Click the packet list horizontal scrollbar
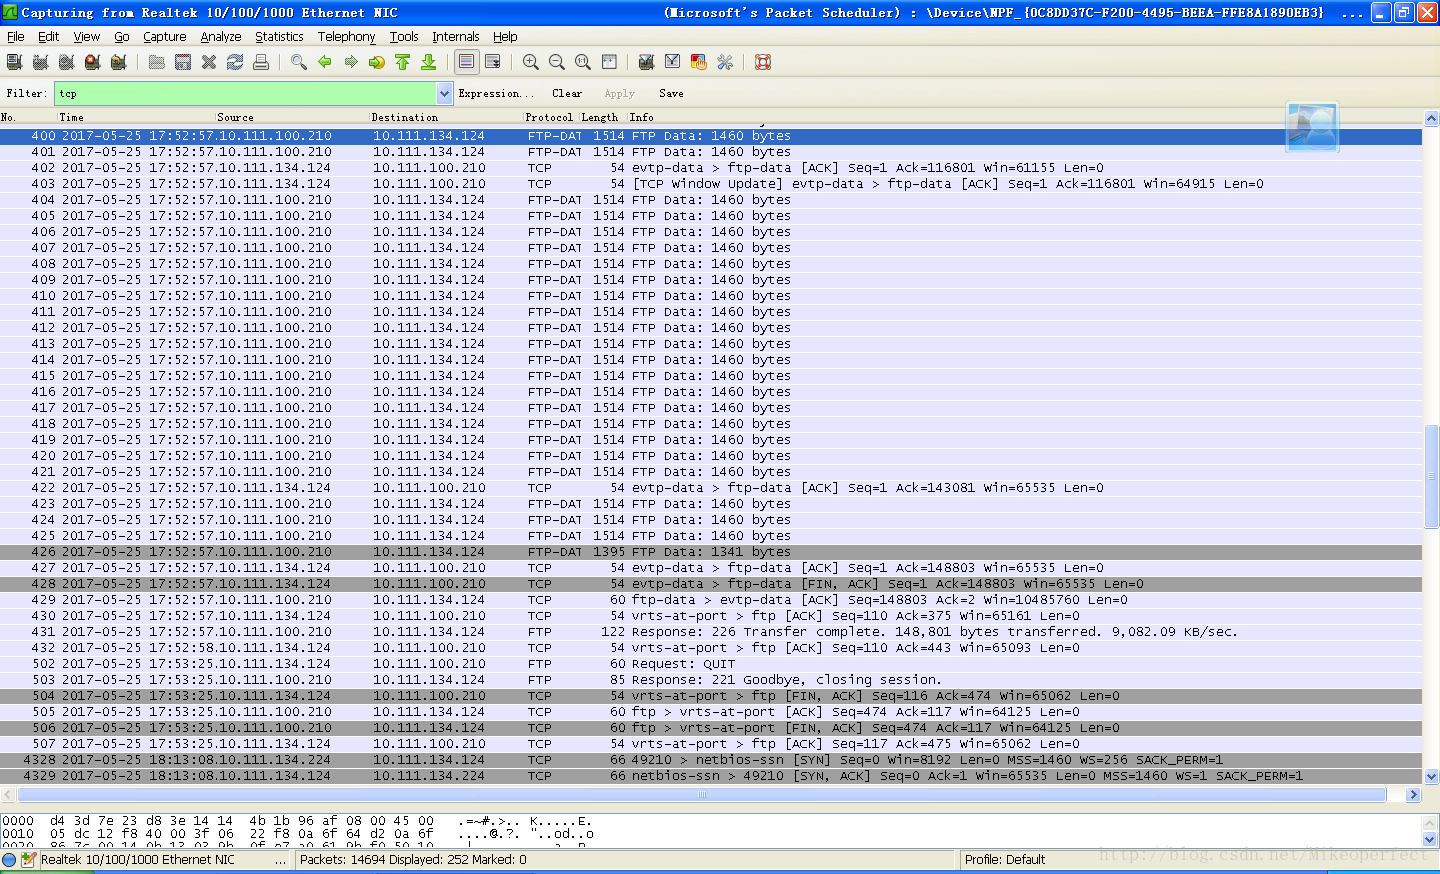The image size is (1440, 874). coord(702,794)
